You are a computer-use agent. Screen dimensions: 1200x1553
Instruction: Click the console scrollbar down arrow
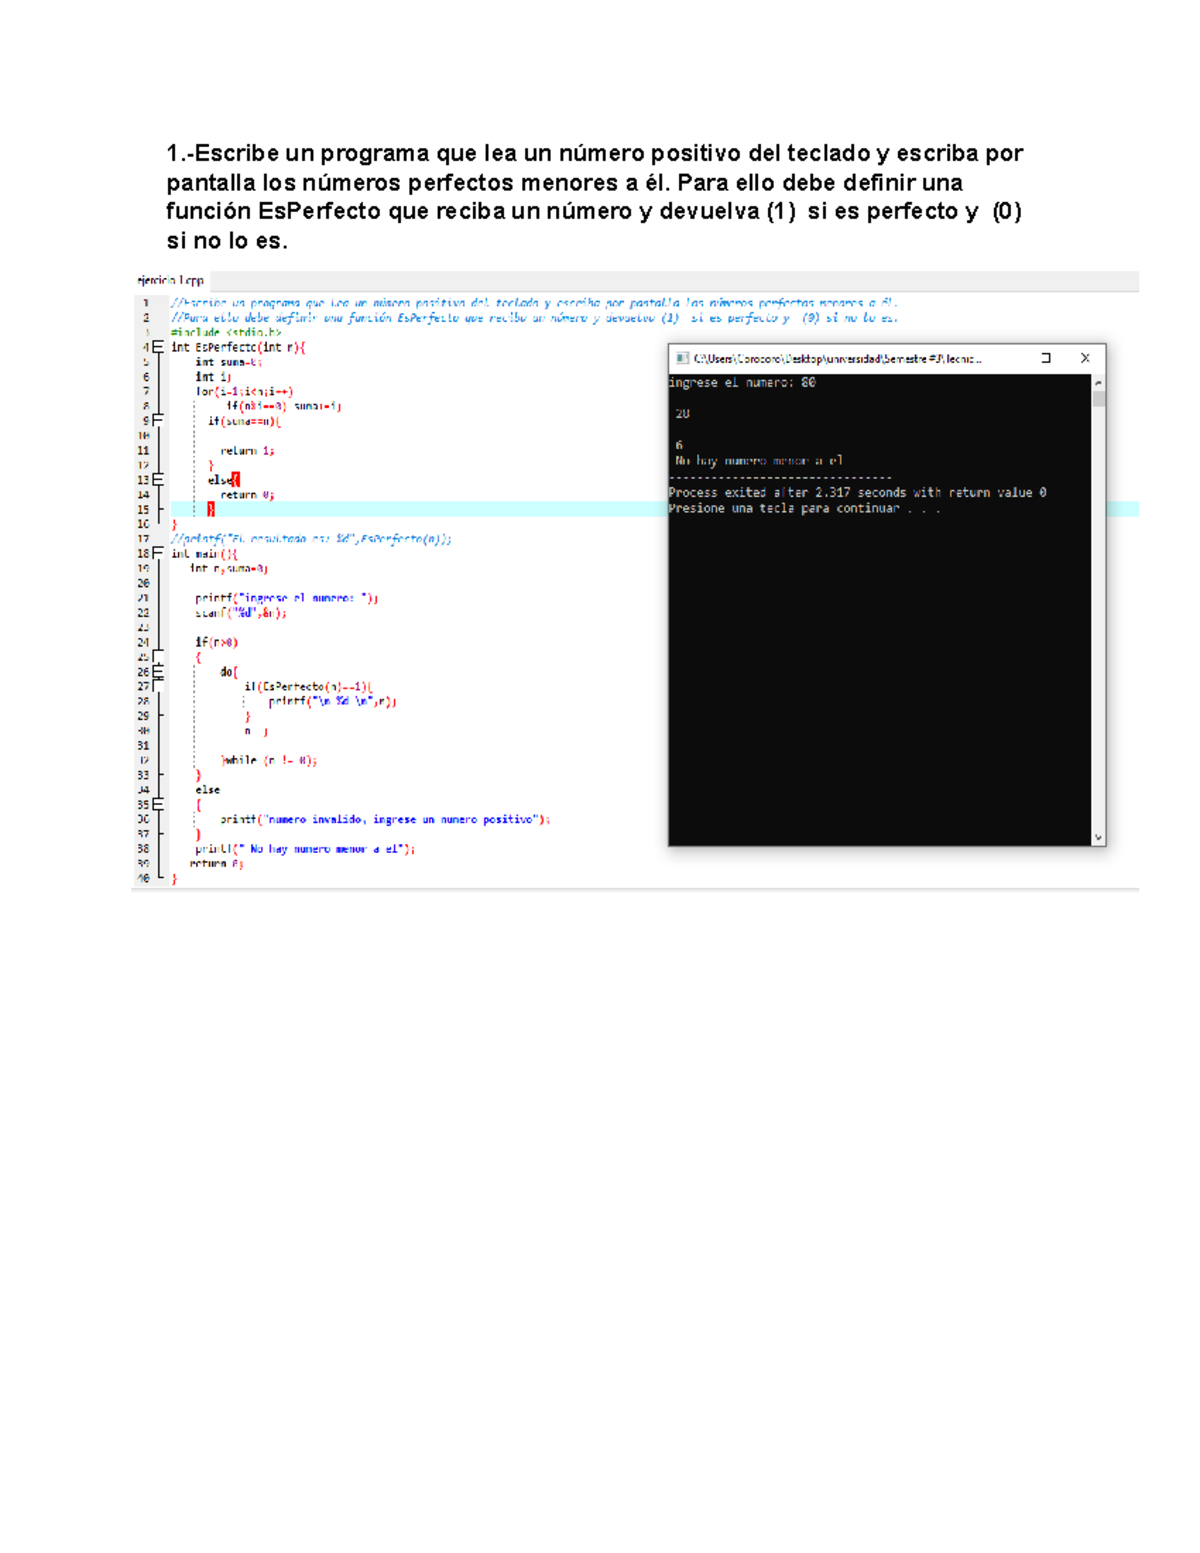coord(1098,838)
